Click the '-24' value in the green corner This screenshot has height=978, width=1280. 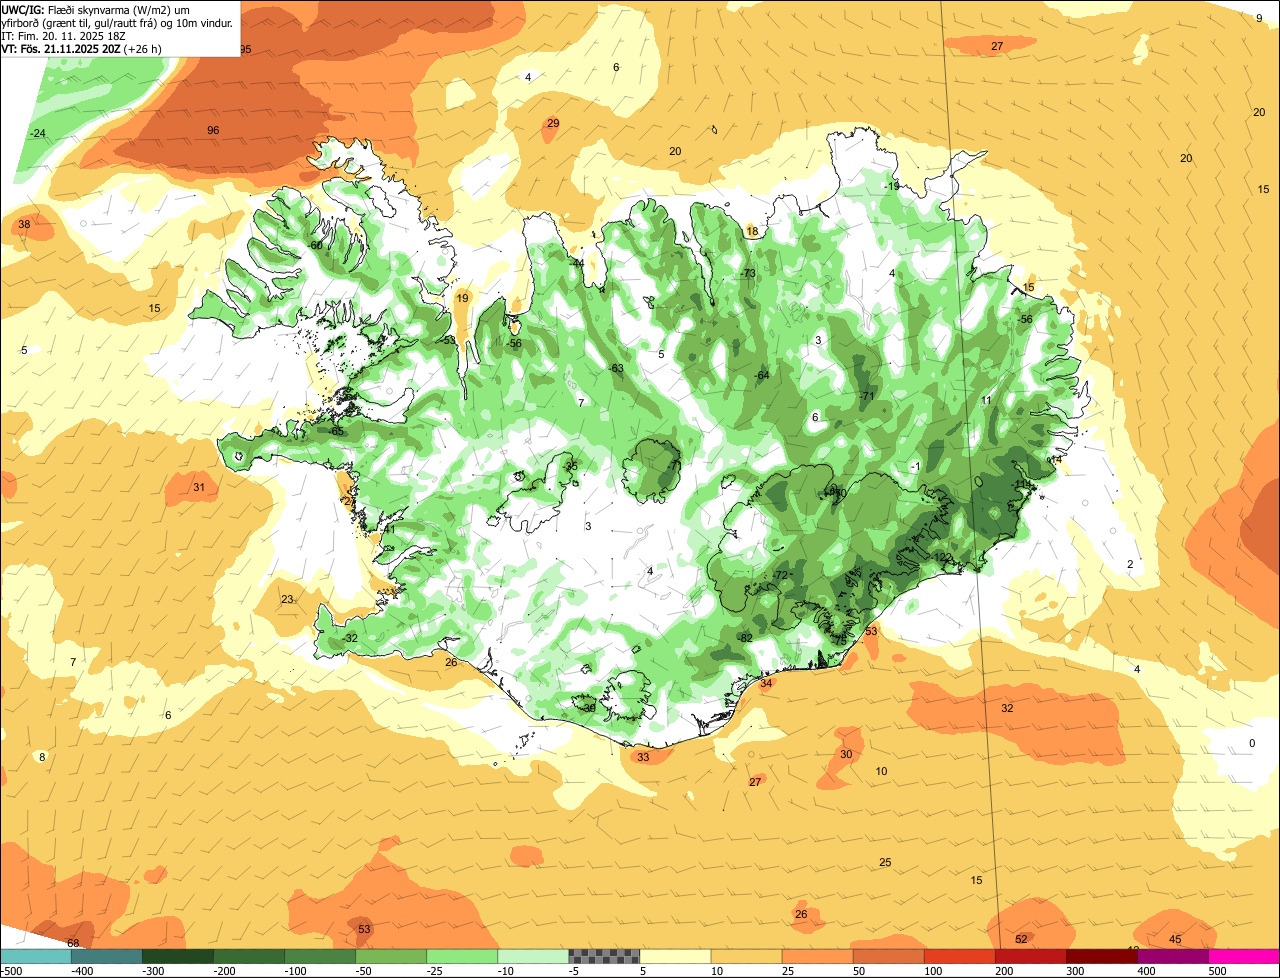click(38, 133)
